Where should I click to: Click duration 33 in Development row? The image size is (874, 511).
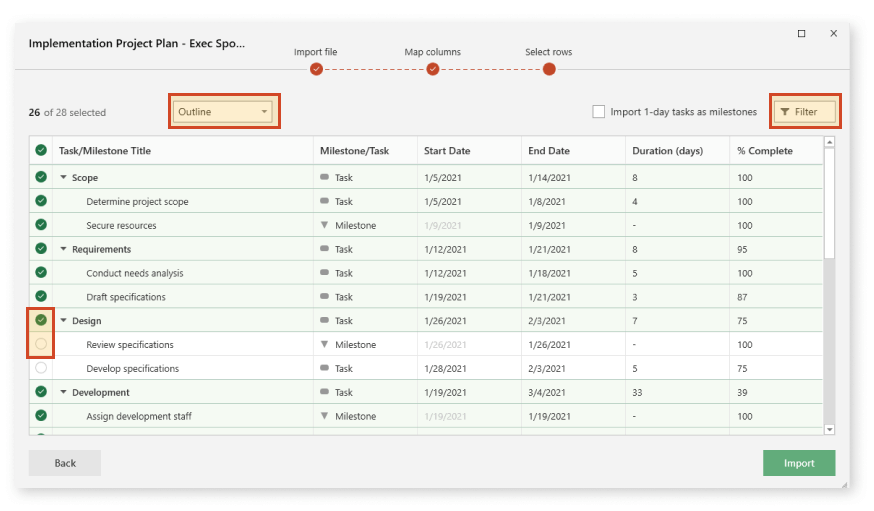click(x=637, y=392)
